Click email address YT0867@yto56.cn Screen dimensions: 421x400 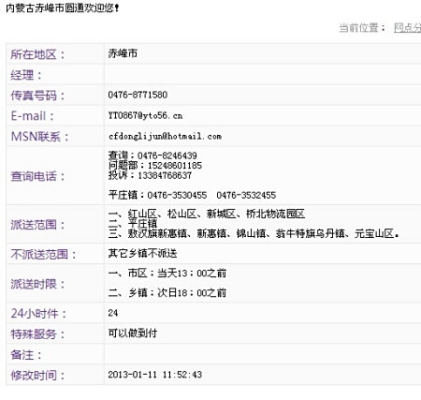point(145,115)
